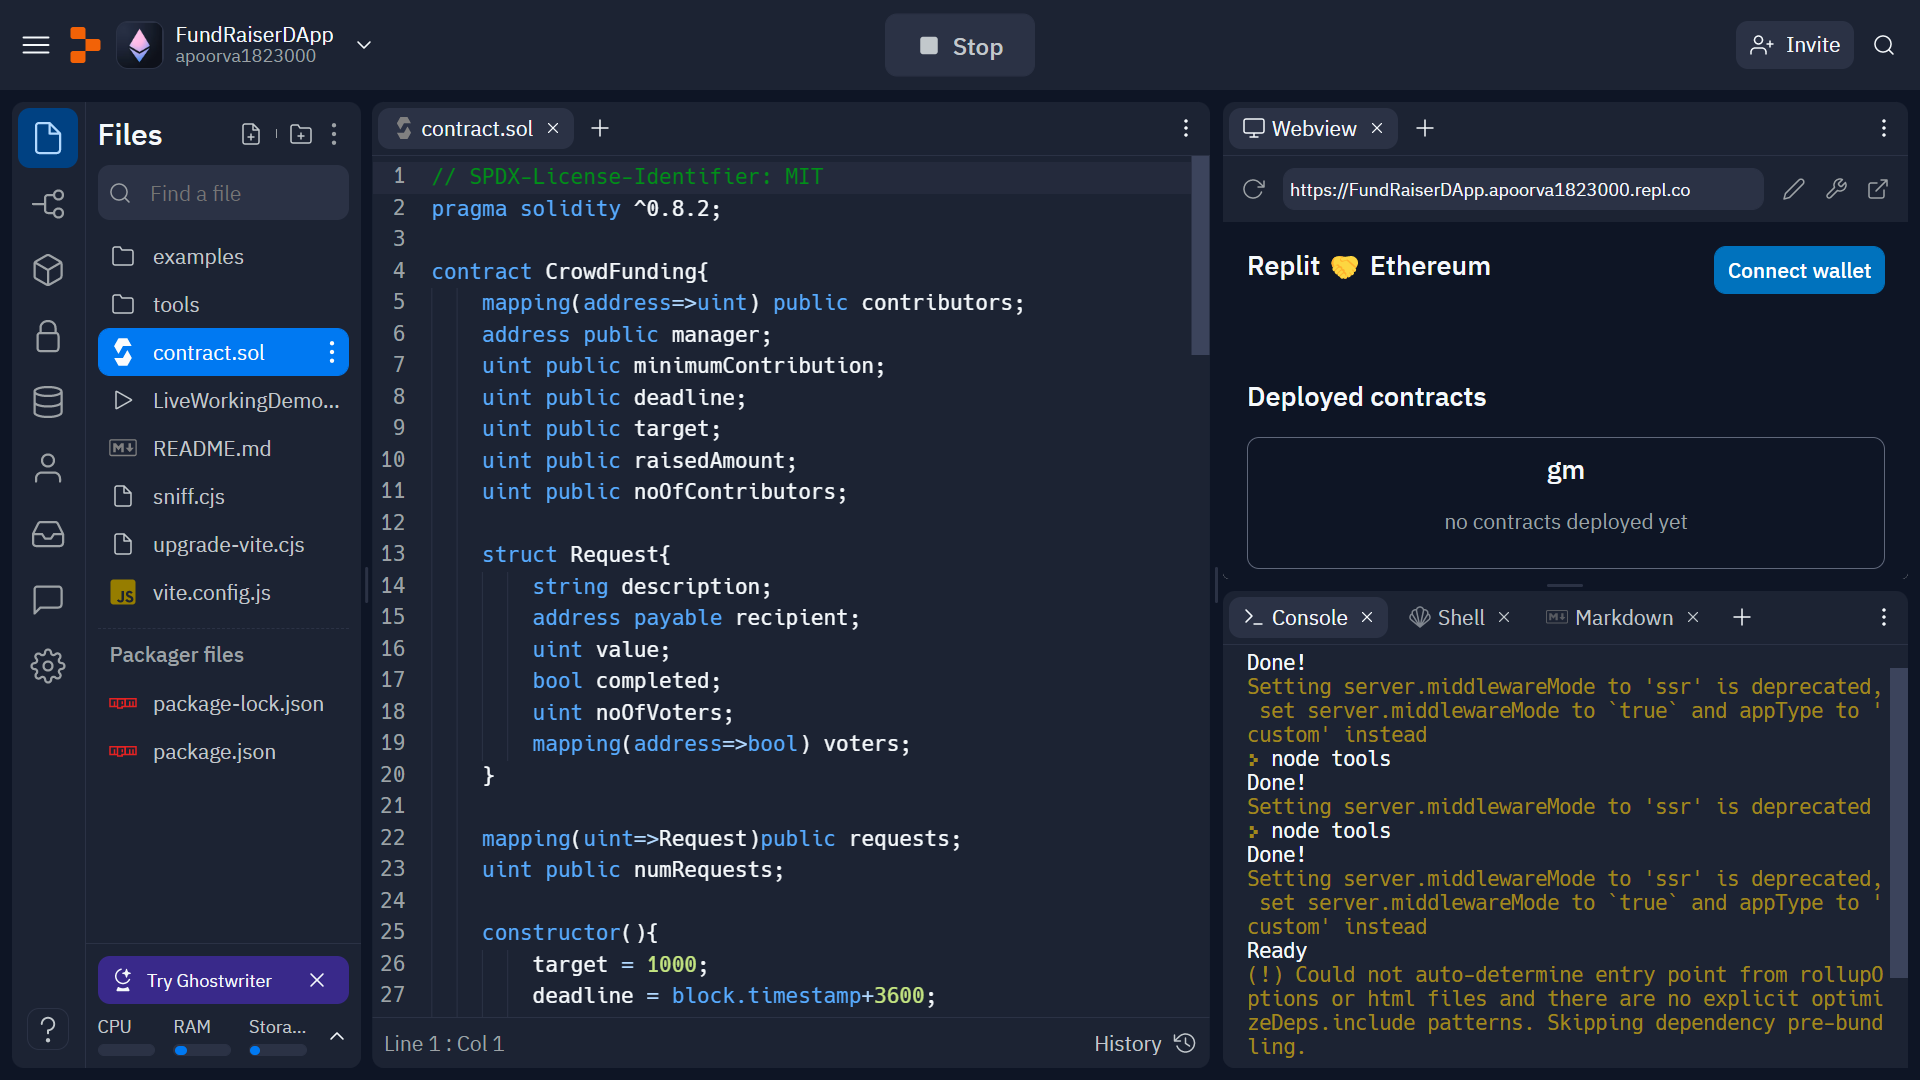Open the Version control sidebar icon
Image resolution: width=1920 pixels, height=1080 pixels.
47,204
